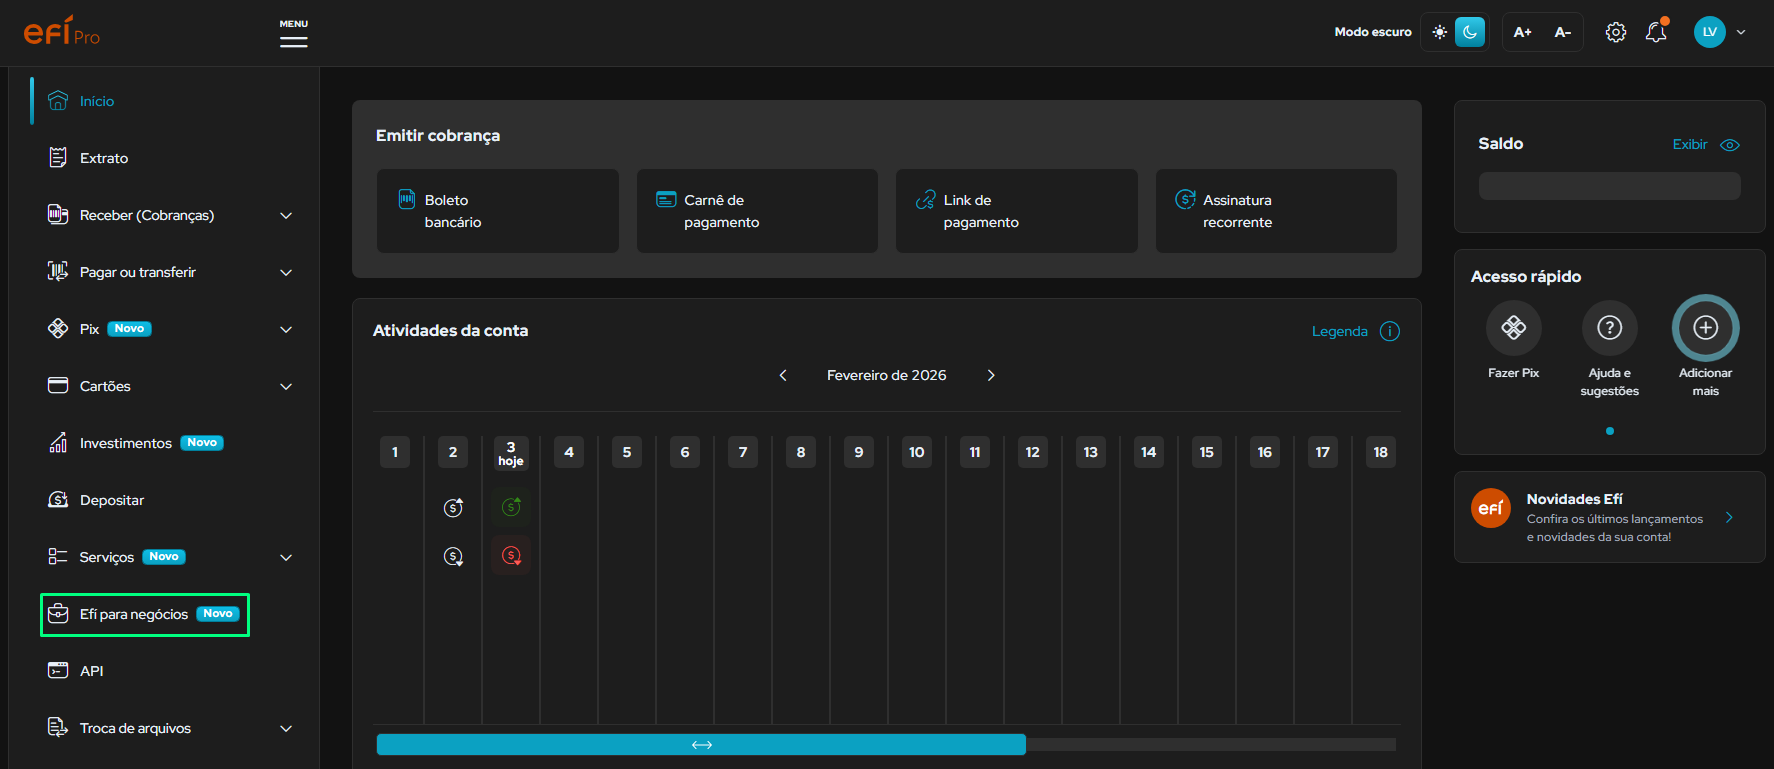Open Extrato in the sidebar

tap(104, 158)
